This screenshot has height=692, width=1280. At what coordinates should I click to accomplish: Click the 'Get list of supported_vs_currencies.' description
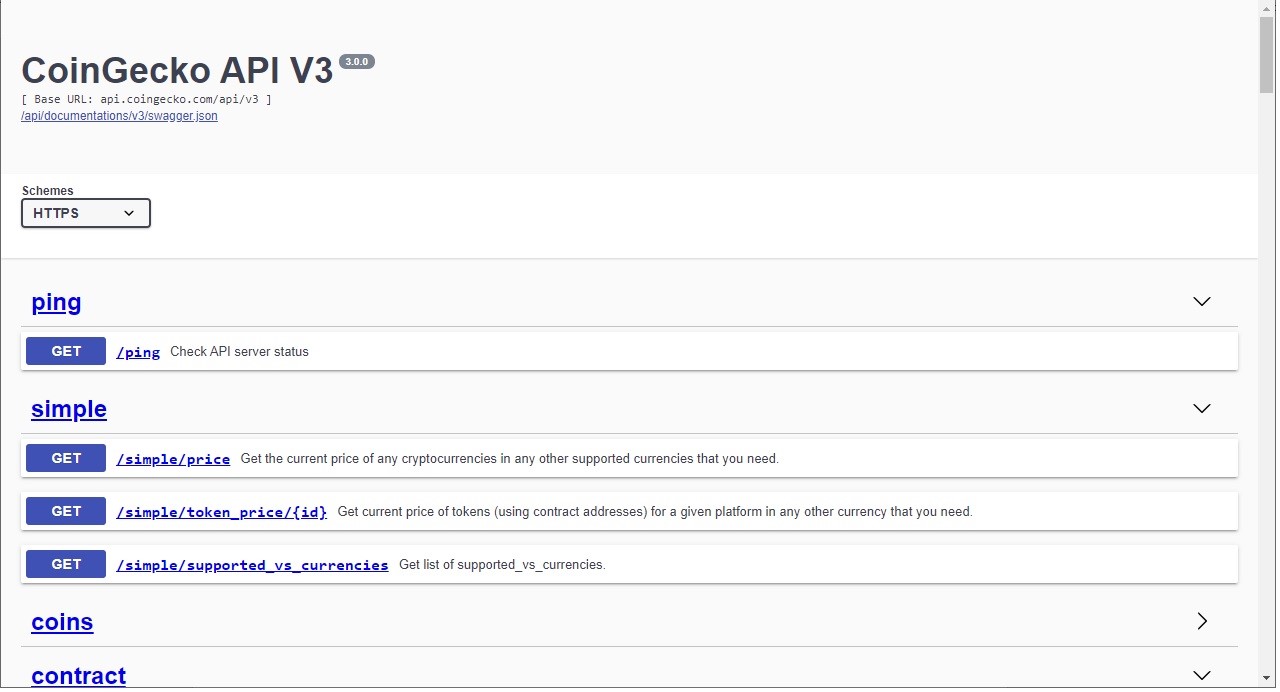pyautogui.click(x=502, y=565)
